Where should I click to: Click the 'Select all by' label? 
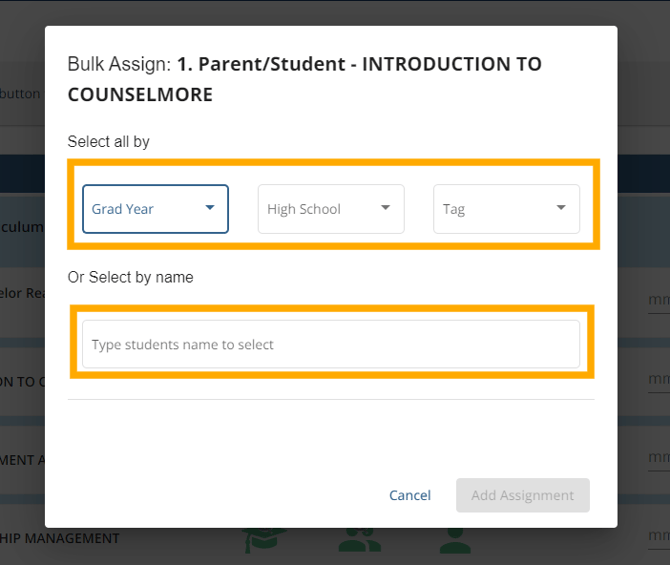(x=108, y=142)
